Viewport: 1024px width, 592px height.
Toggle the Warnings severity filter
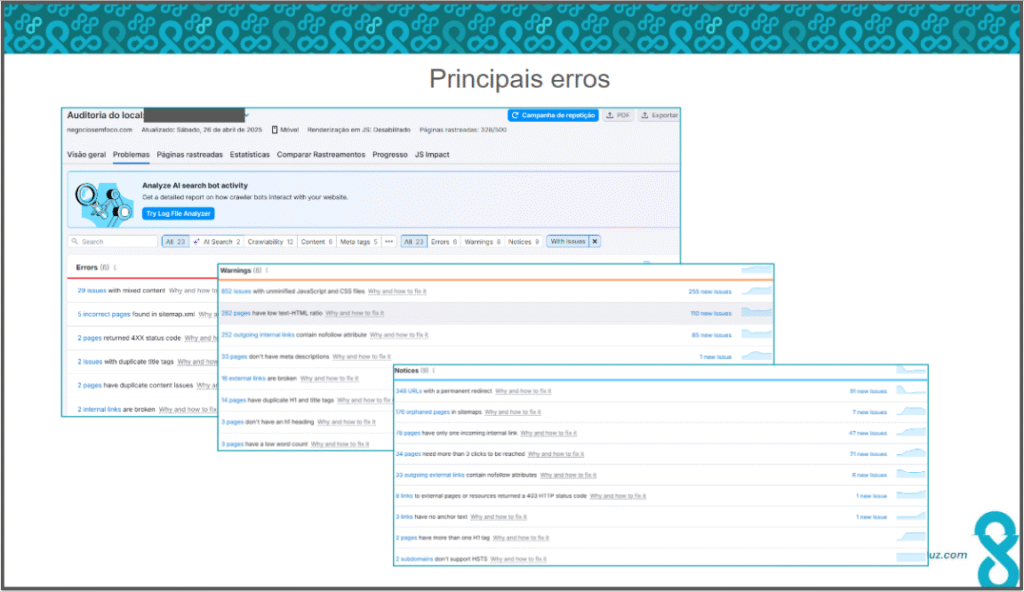[483, 242]
